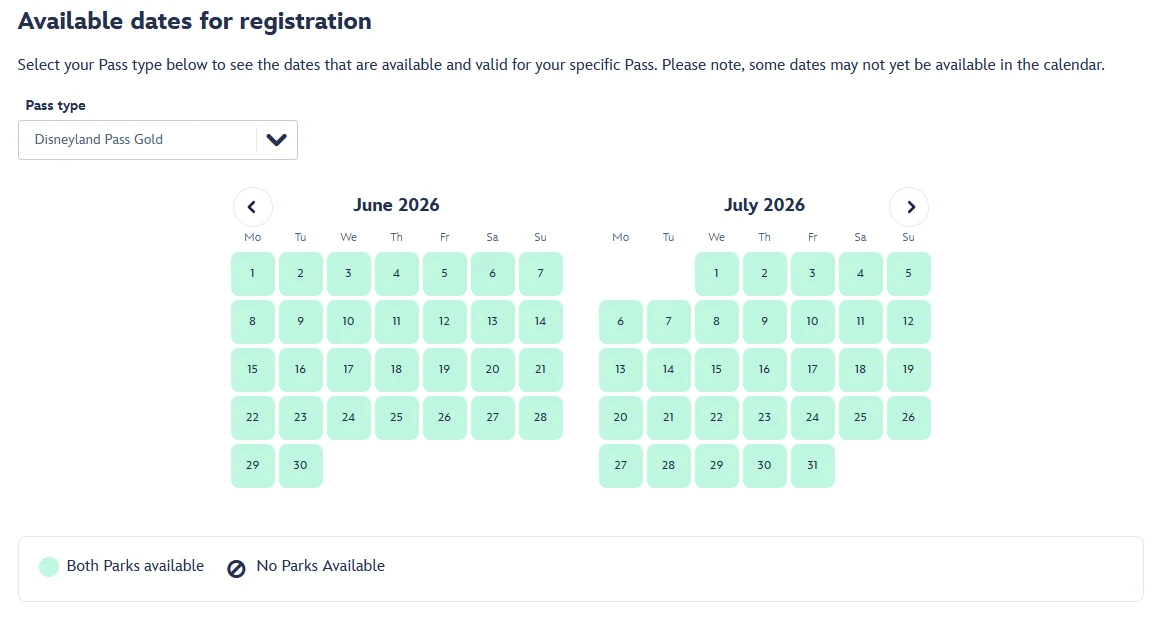Click the No Parks Available legend icon
Image resolution: width=1160 pixels, height=618 pixels.
[x=237, y=568]
